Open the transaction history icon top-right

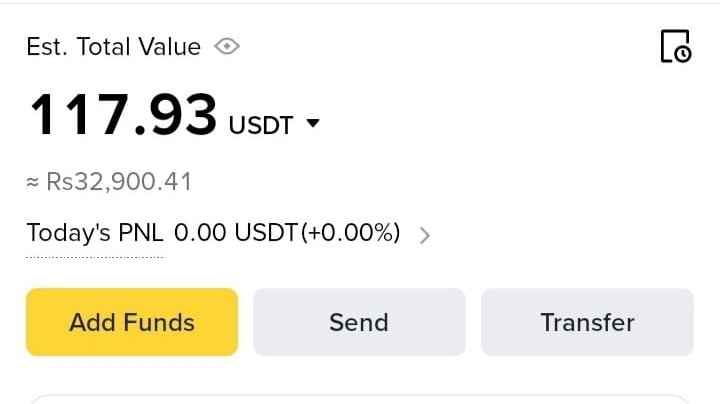[x=675, y=46]
